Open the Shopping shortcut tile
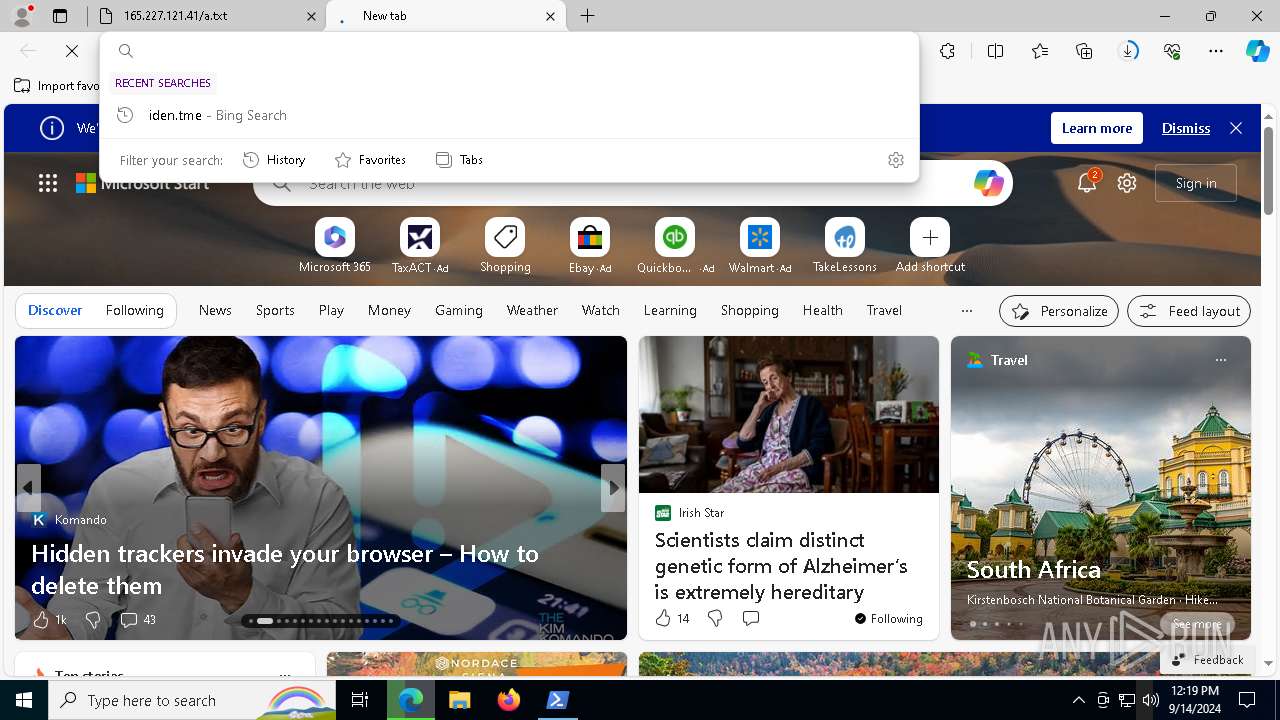This screenshot has height=720, width=1280. (x=505, y=238)
